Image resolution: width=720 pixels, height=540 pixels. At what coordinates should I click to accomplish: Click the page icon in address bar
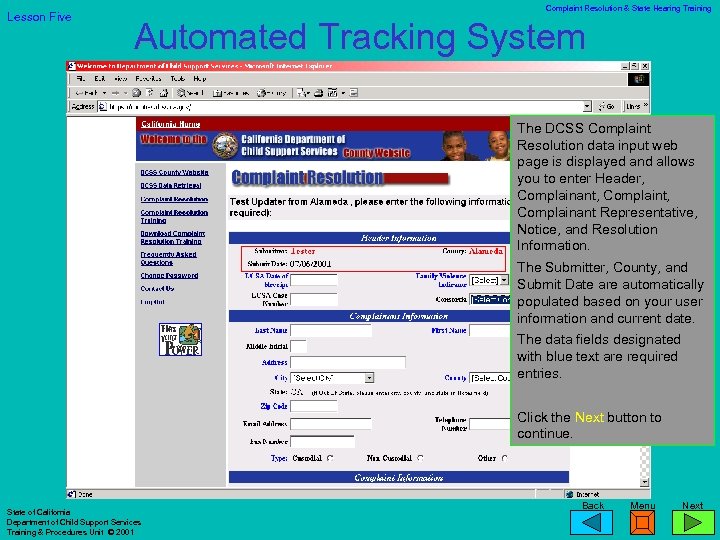click(103, 107)
